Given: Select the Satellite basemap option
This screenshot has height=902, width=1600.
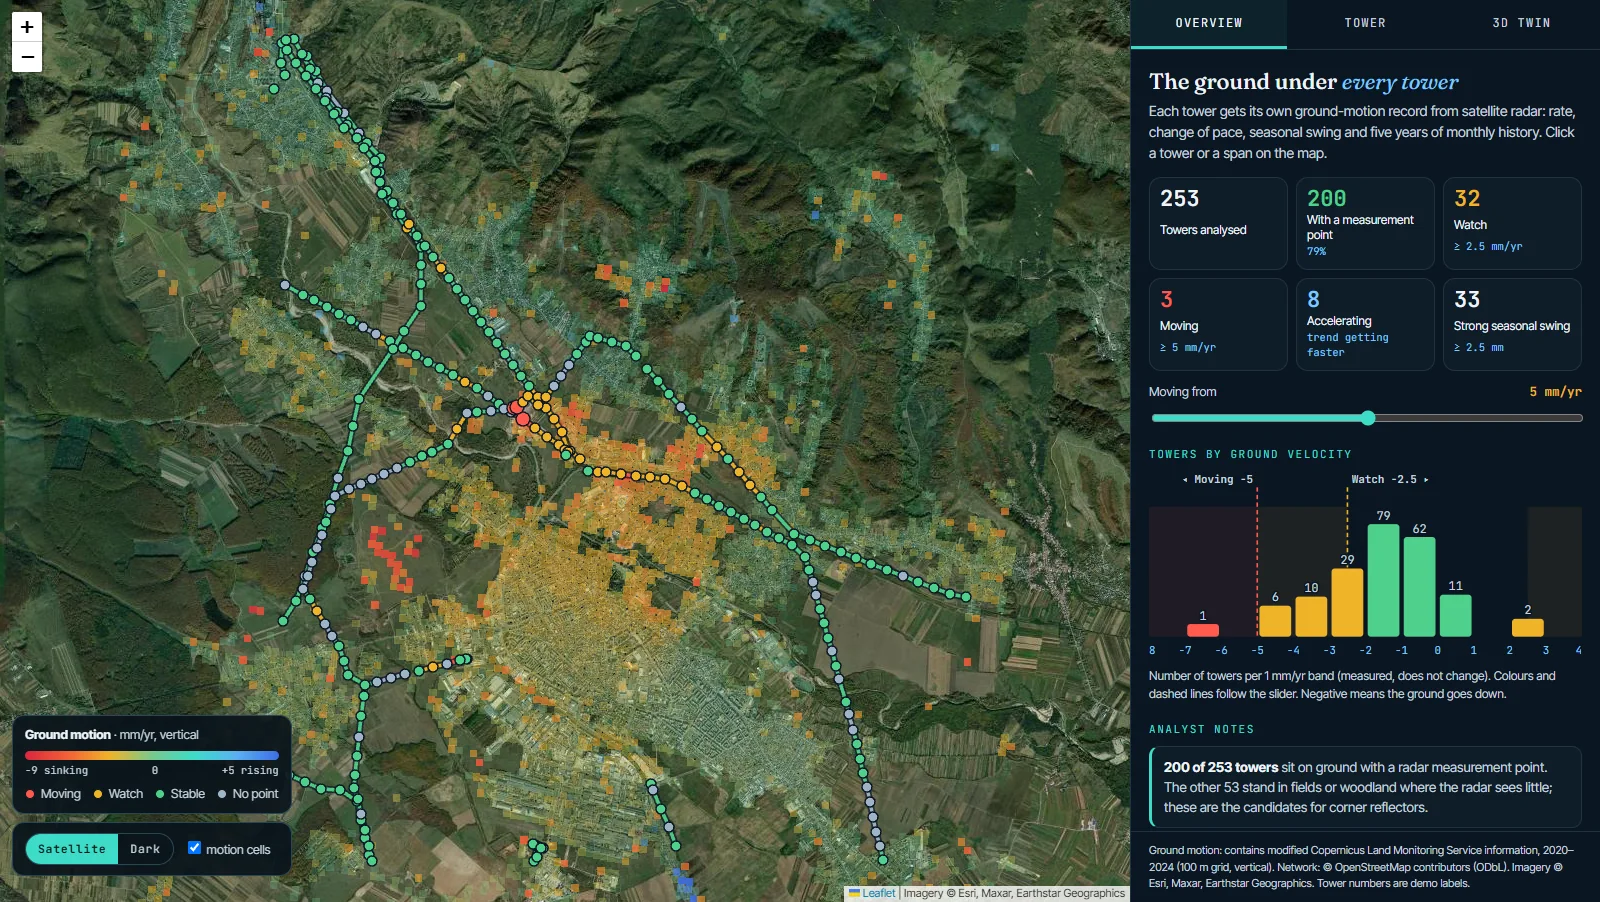Looking at the screenshot, I should tap(72, 849).
